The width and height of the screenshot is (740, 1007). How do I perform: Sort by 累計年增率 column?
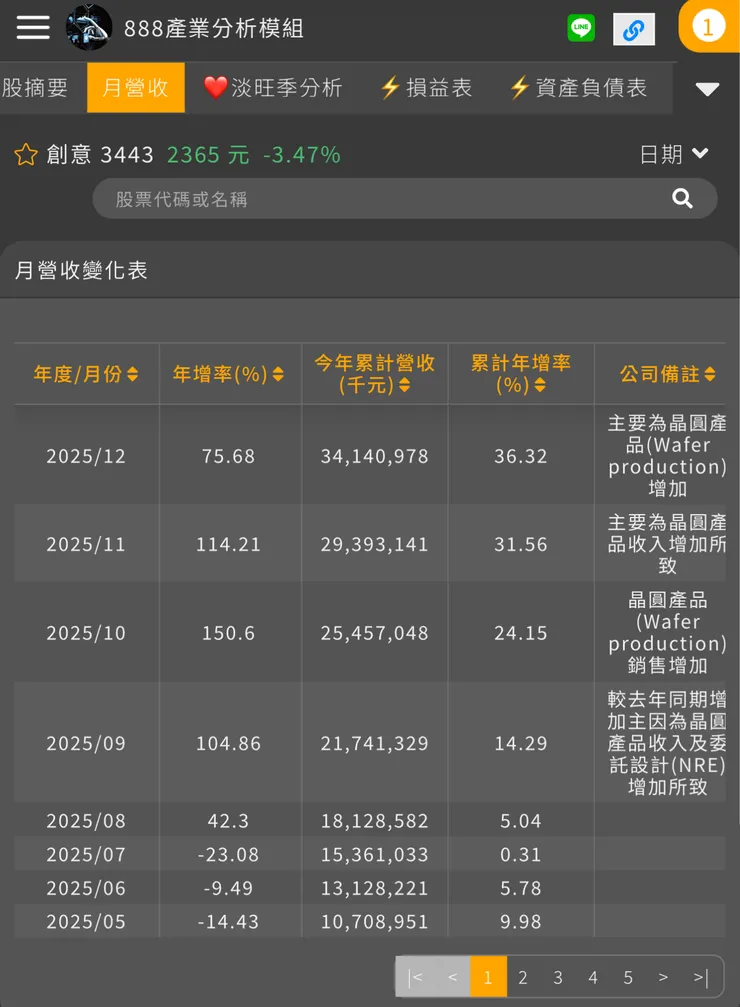tap(520, 374)
